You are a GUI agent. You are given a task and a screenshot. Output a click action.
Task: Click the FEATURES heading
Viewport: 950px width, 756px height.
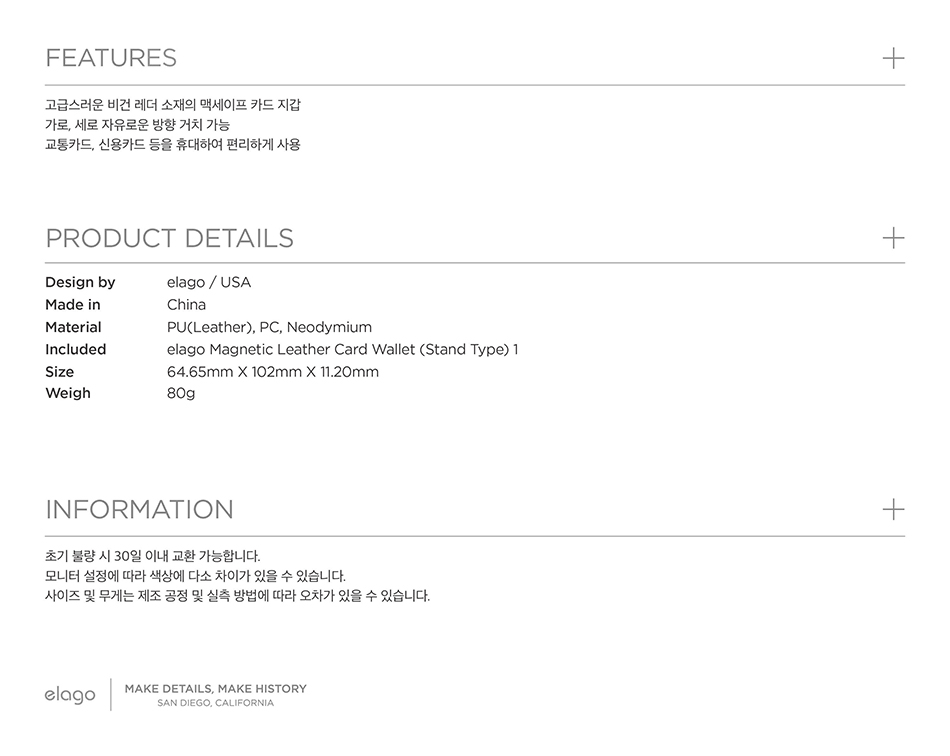[111, 58]
